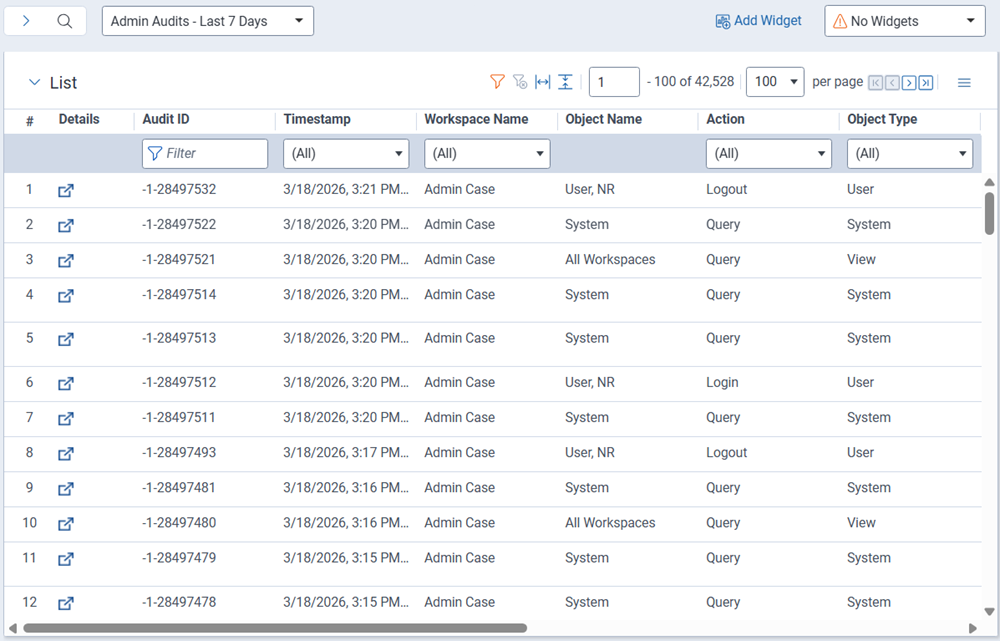Click inside the Audit ID filter field
1000x641 pixels.
point(205,153)
